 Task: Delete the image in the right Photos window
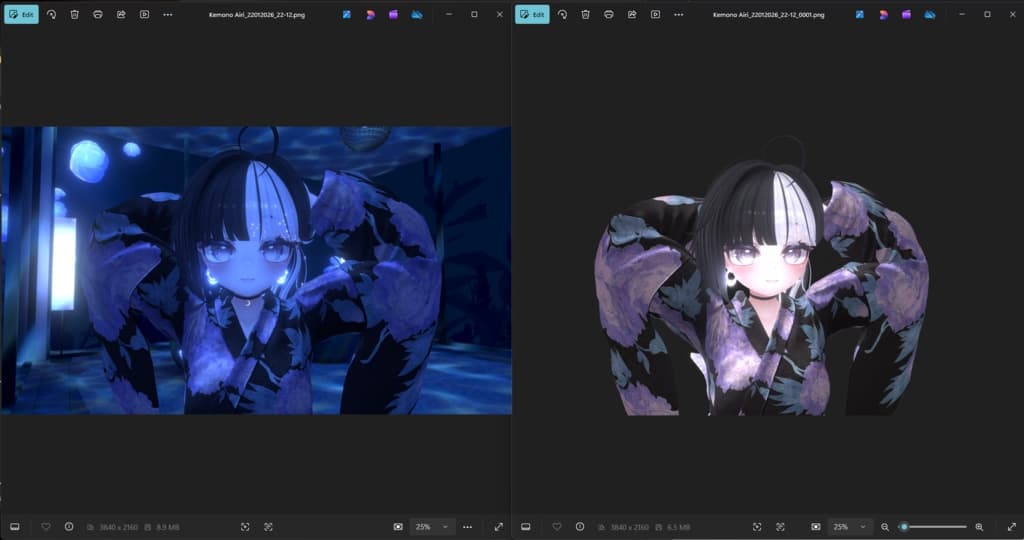tap(585, 15)
